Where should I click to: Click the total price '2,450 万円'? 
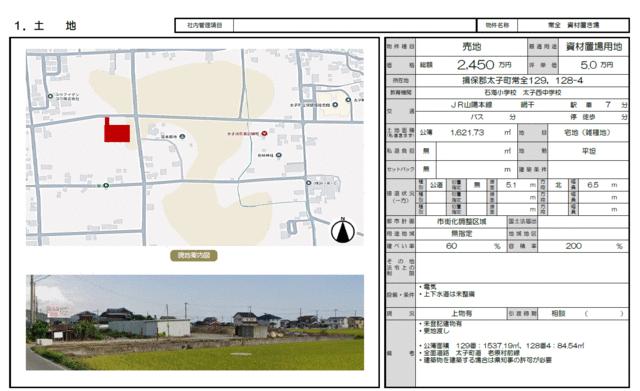(484, 64)
